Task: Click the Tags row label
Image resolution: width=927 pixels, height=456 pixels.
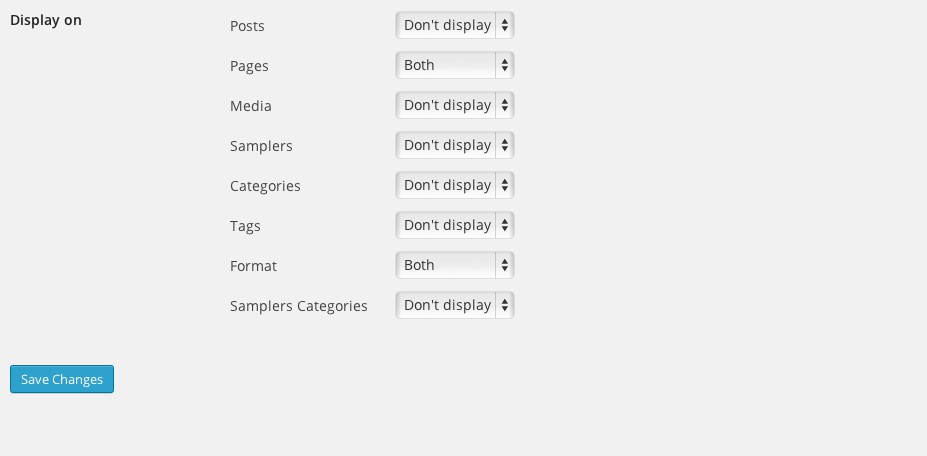Action: 245,226
